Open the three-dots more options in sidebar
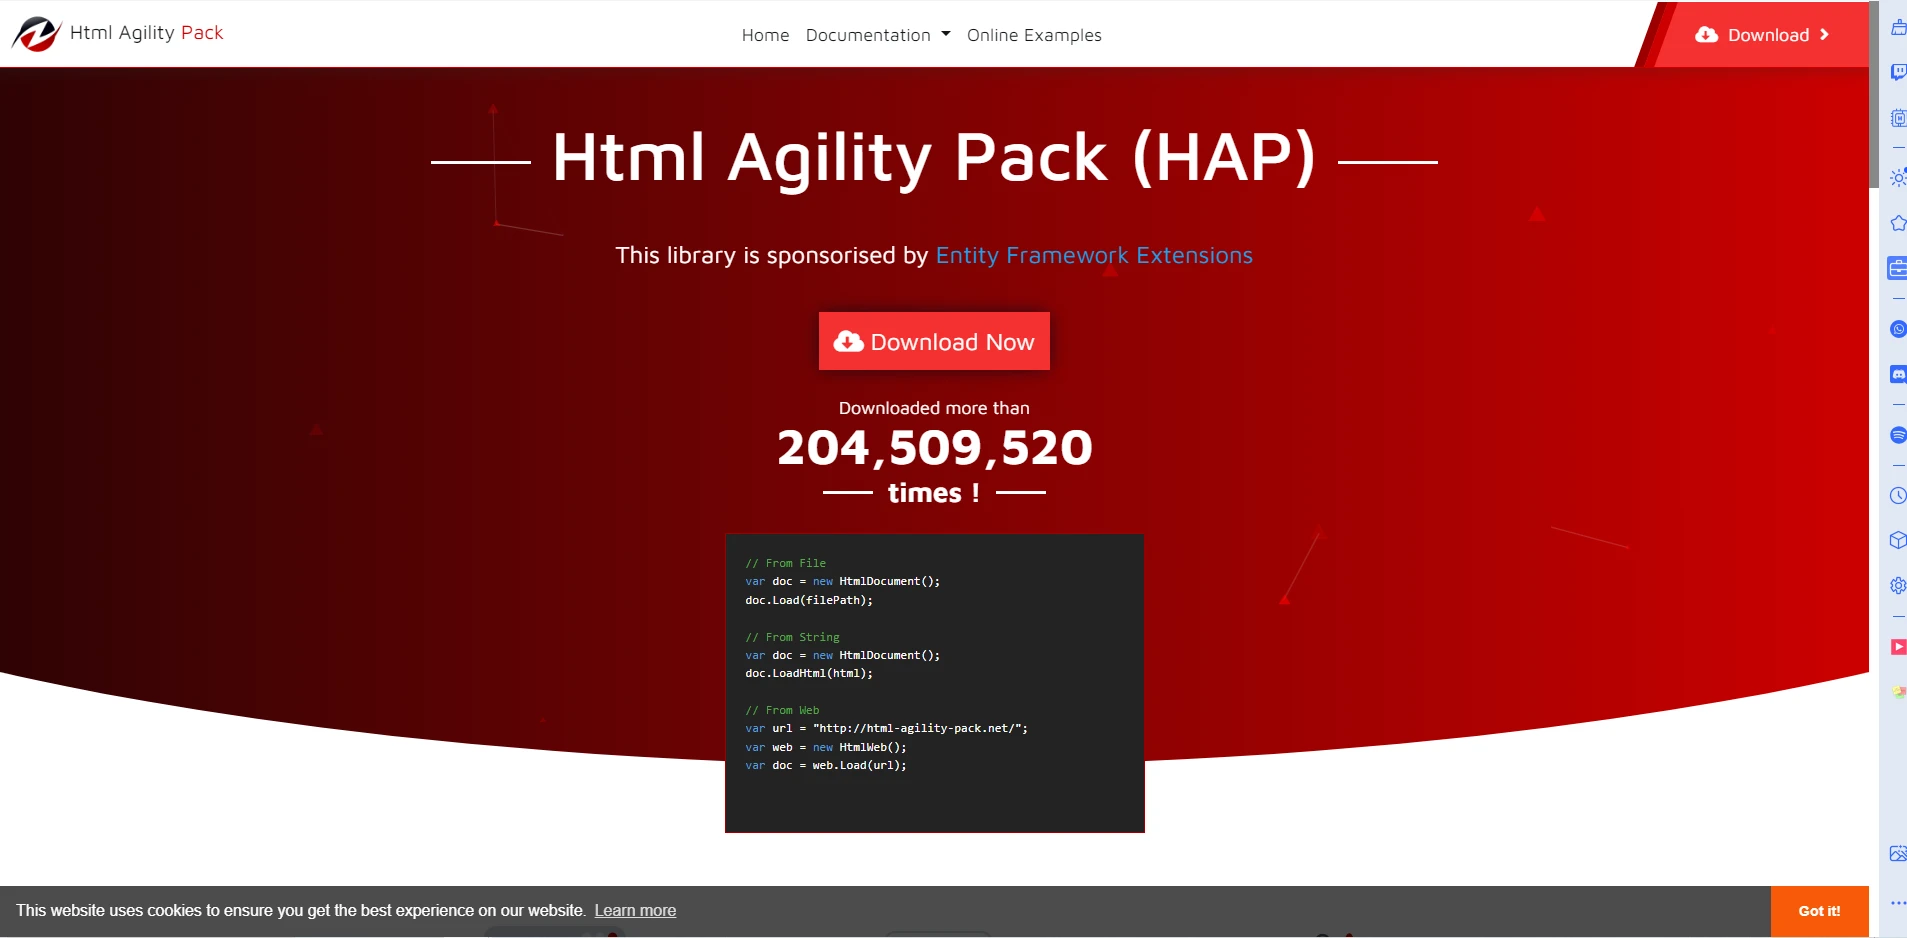Screen dimensions: 1907x938 [1898, 903]
